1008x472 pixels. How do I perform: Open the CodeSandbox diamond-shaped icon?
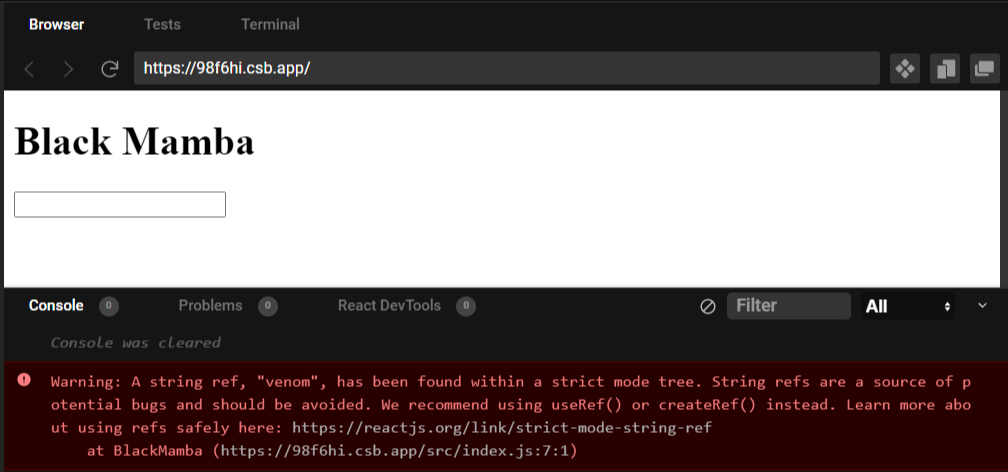coord(904,68)
